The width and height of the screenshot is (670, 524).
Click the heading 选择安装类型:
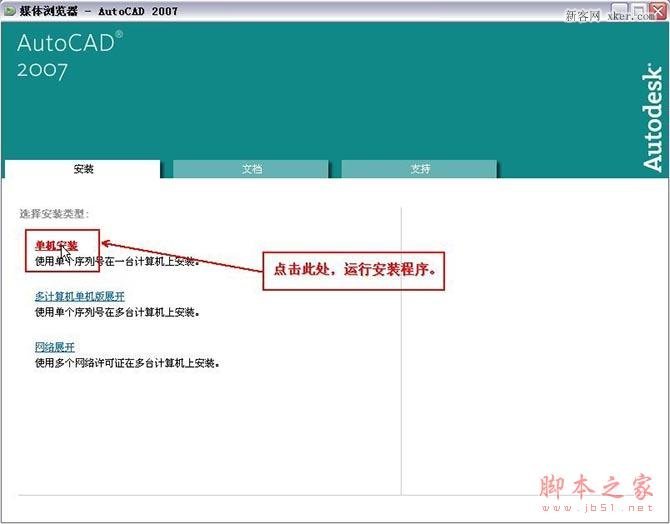coord(54,214)
